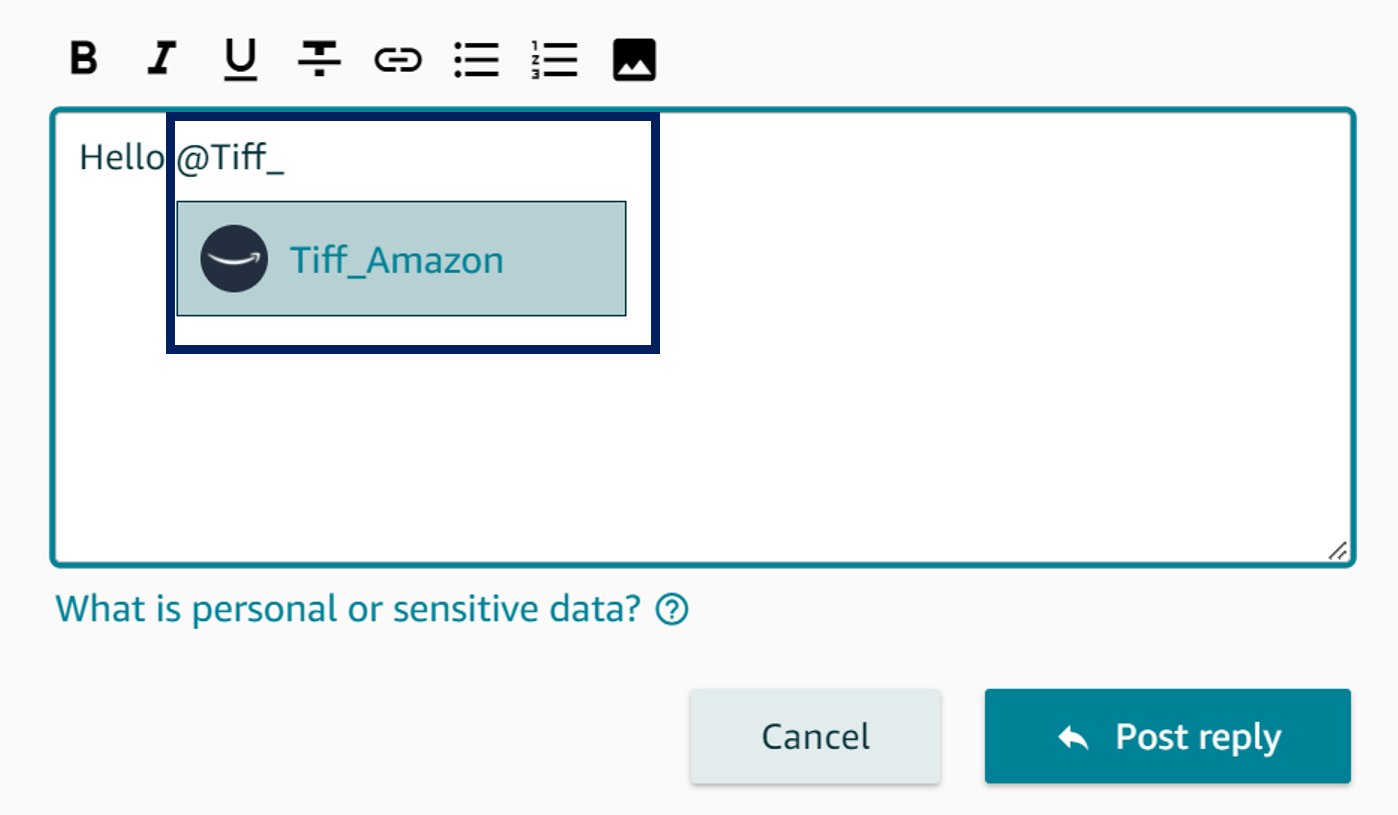Cancel the reply
The image size is (1398, 815).
click(x=815, y=736)
